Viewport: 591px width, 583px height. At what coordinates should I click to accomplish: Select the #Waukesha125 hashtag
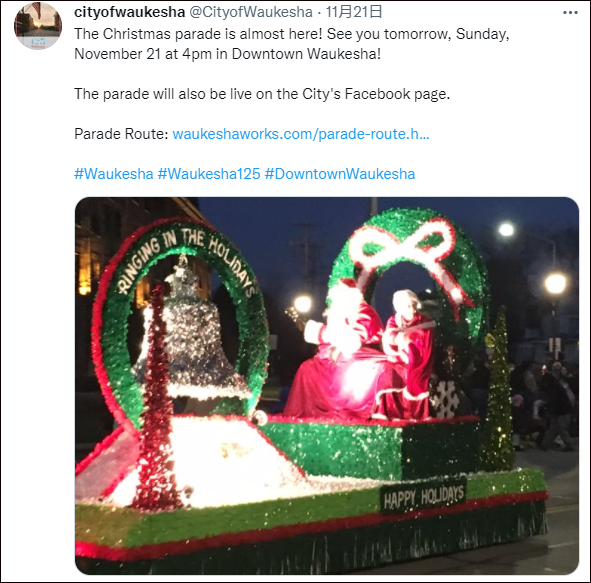click(209, 174)
